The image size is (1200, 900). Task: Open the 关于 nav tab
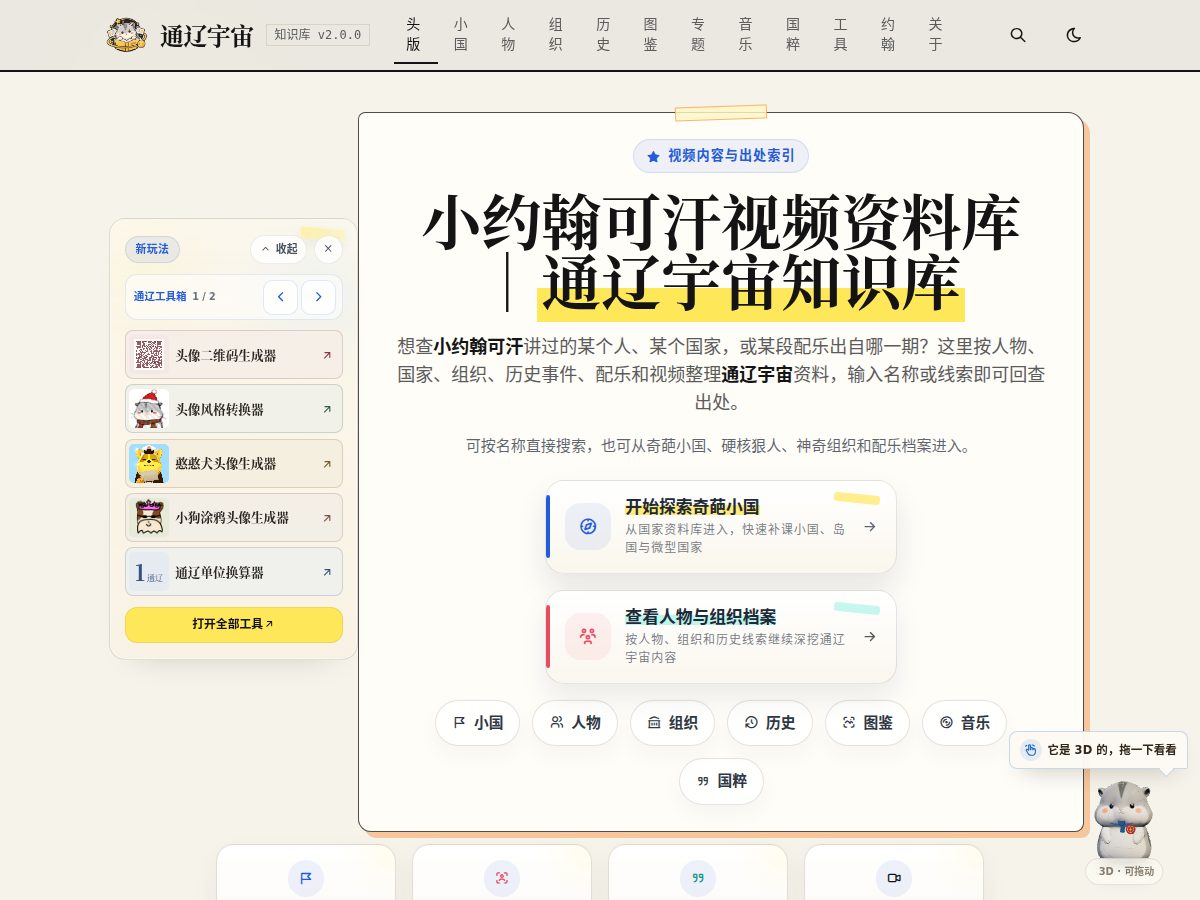(x=936, y=35)
